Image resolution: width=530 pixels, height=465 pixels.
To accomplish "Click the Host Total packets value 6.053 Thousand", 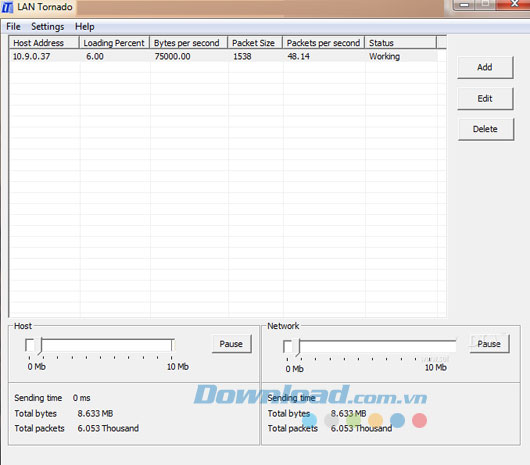I will (108, 428).
